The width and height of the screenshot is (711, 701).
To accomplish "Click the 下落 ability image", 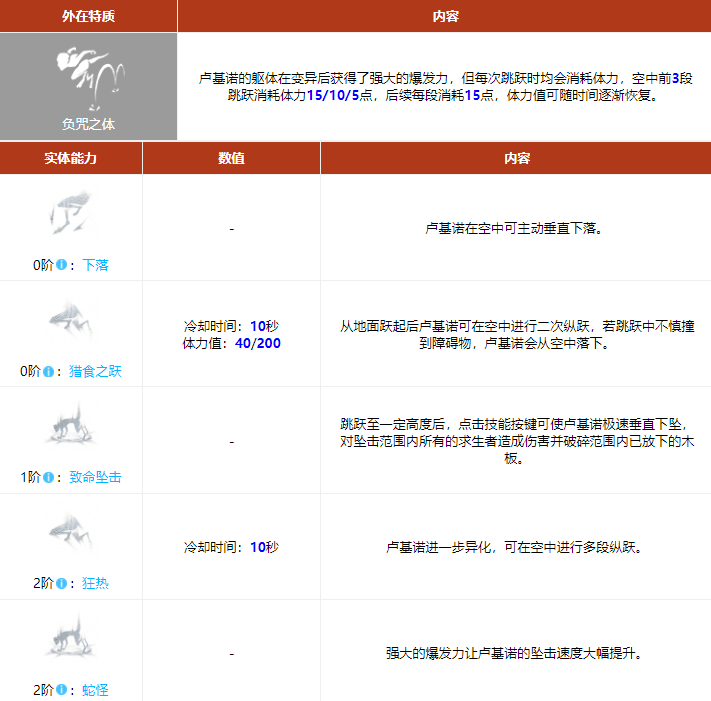I will click(71, 214).
